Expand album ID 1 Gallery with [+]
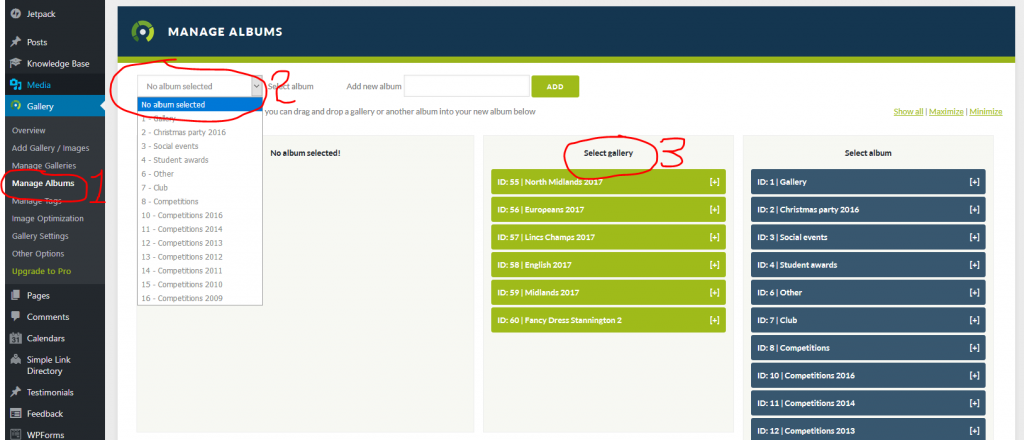 point(974,182)
